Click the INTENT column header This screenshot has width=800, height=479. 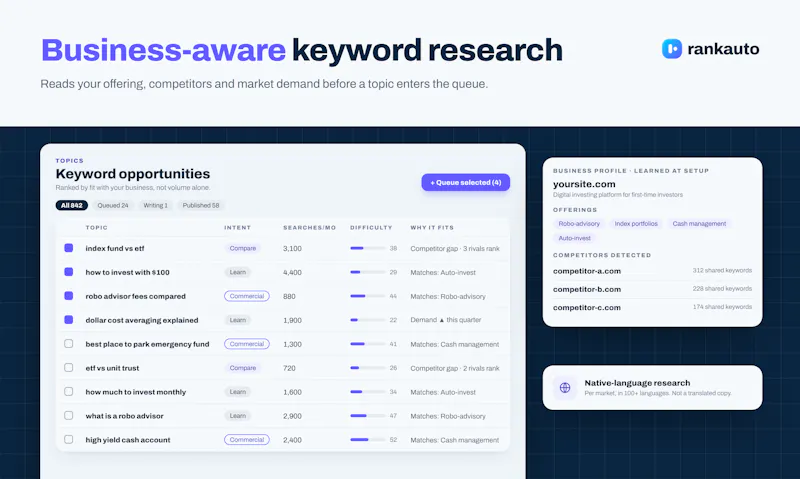(237, 228)
